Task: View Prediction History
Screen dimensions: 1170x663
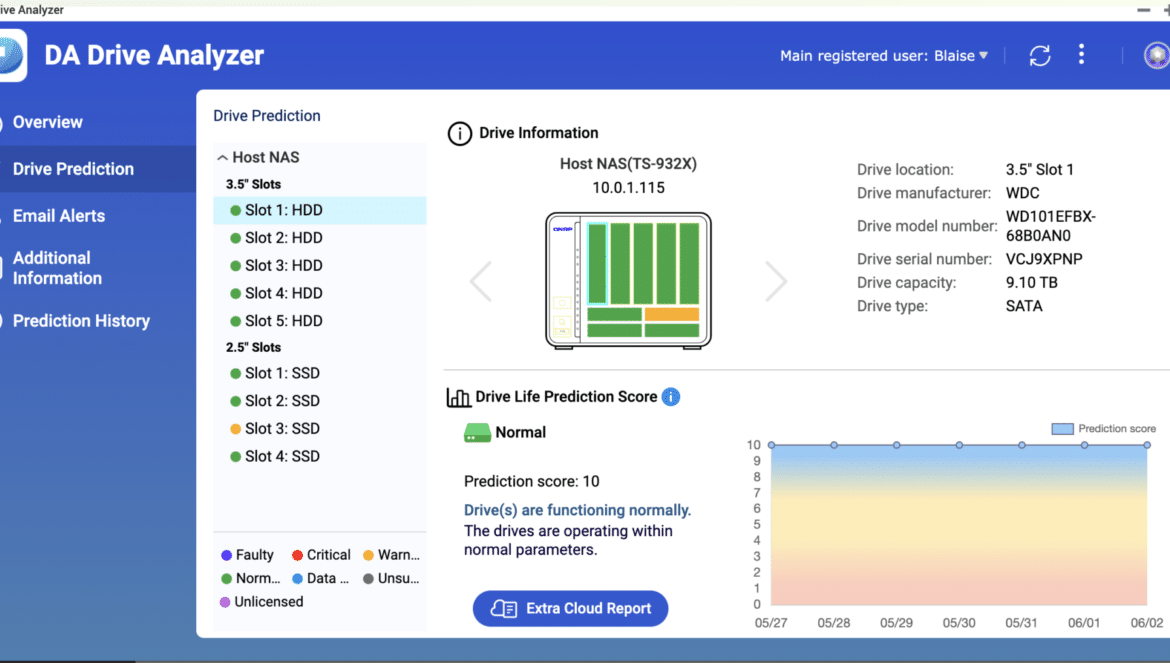Action: [x=81, y=321]
